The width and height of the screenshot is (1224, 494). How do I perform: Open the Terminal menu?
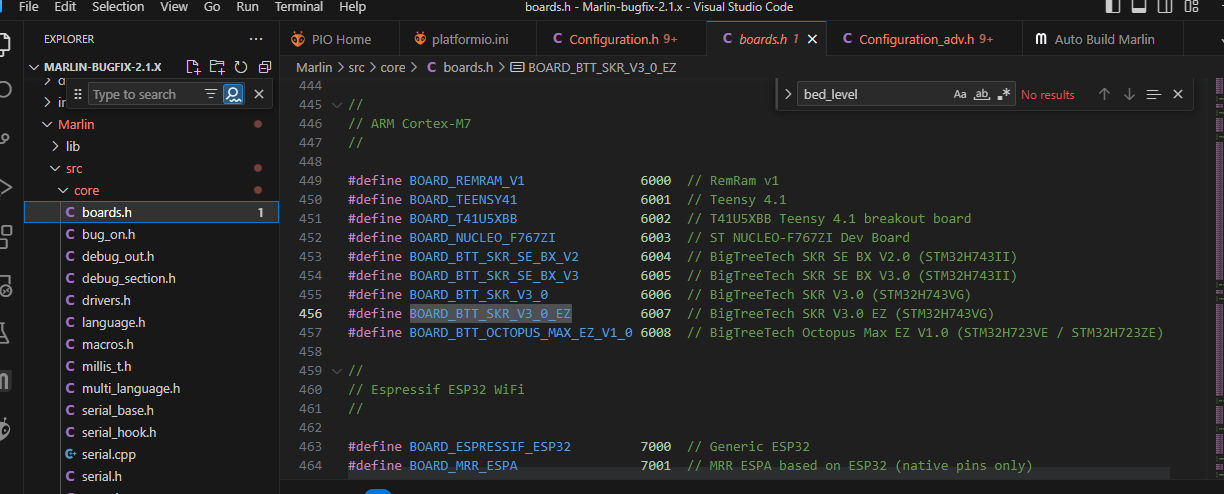point(299,7)
